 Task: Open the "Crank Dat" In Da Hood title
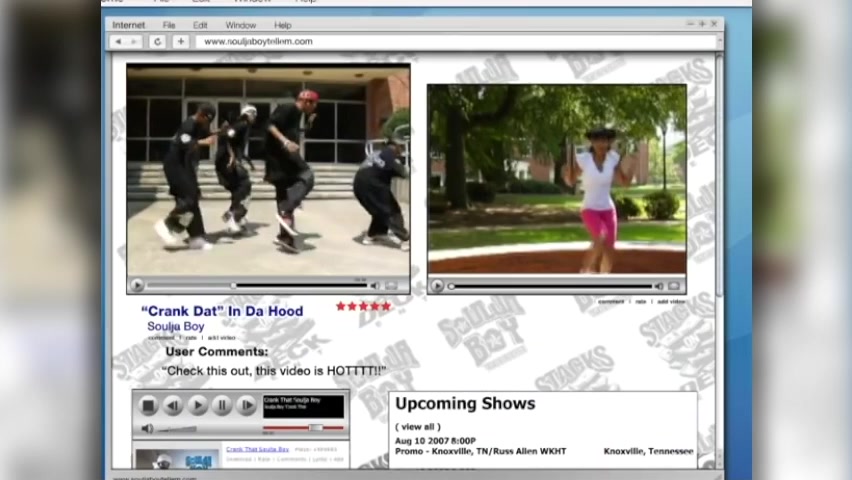click(222, 311)
